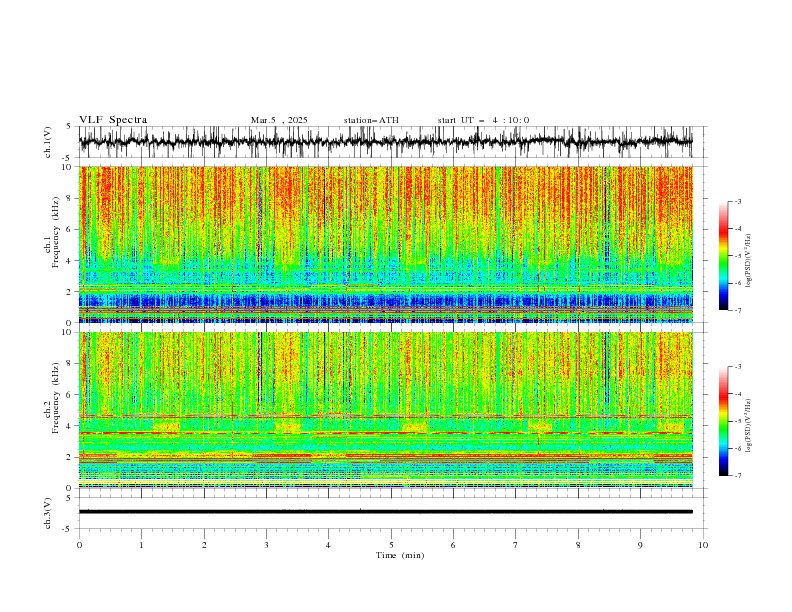The height and width of the screenshot is (612, 792).
Task: Click the time axis tick label "3"
Action: tap(266, 545)
